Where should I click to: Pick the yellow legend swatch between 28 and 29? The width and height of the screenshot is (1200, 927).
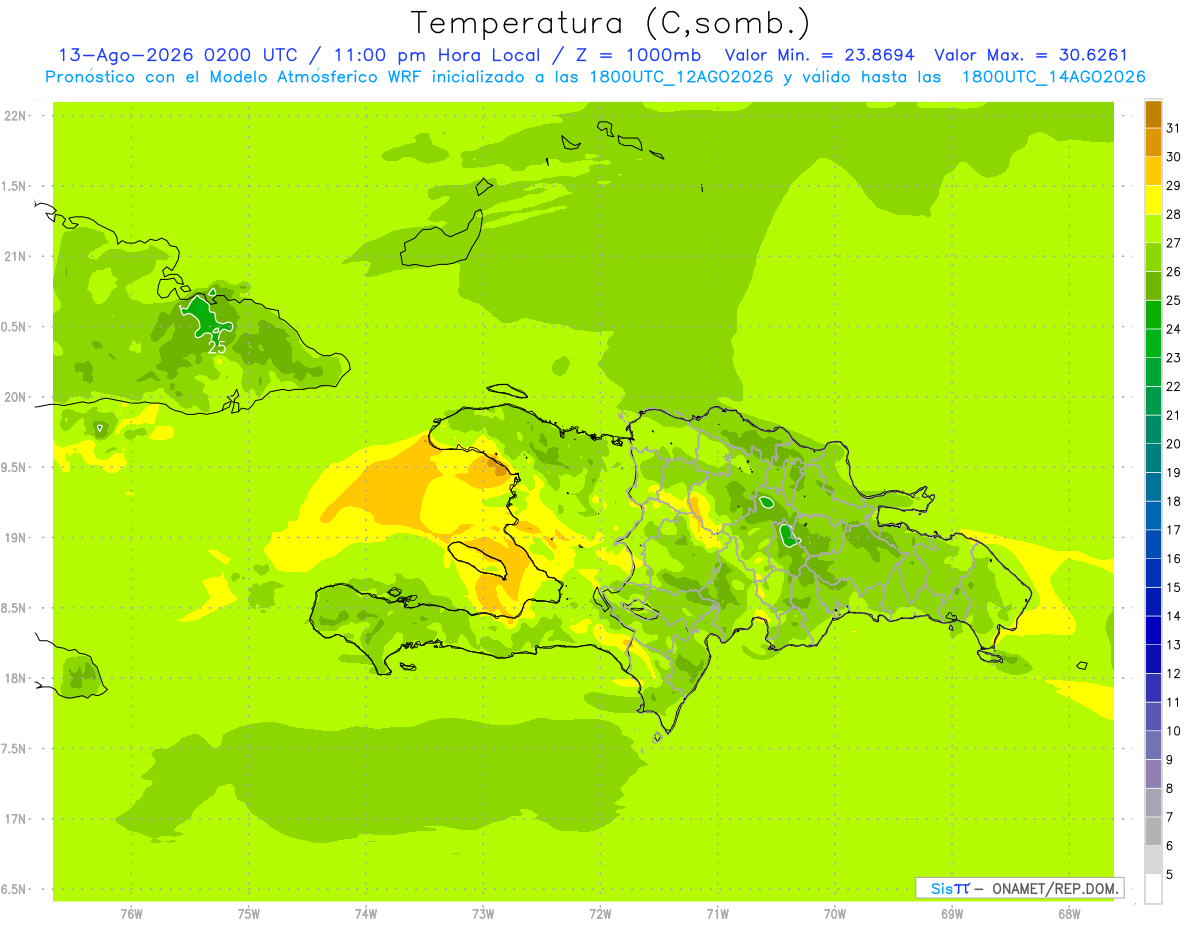(1153, 200)
